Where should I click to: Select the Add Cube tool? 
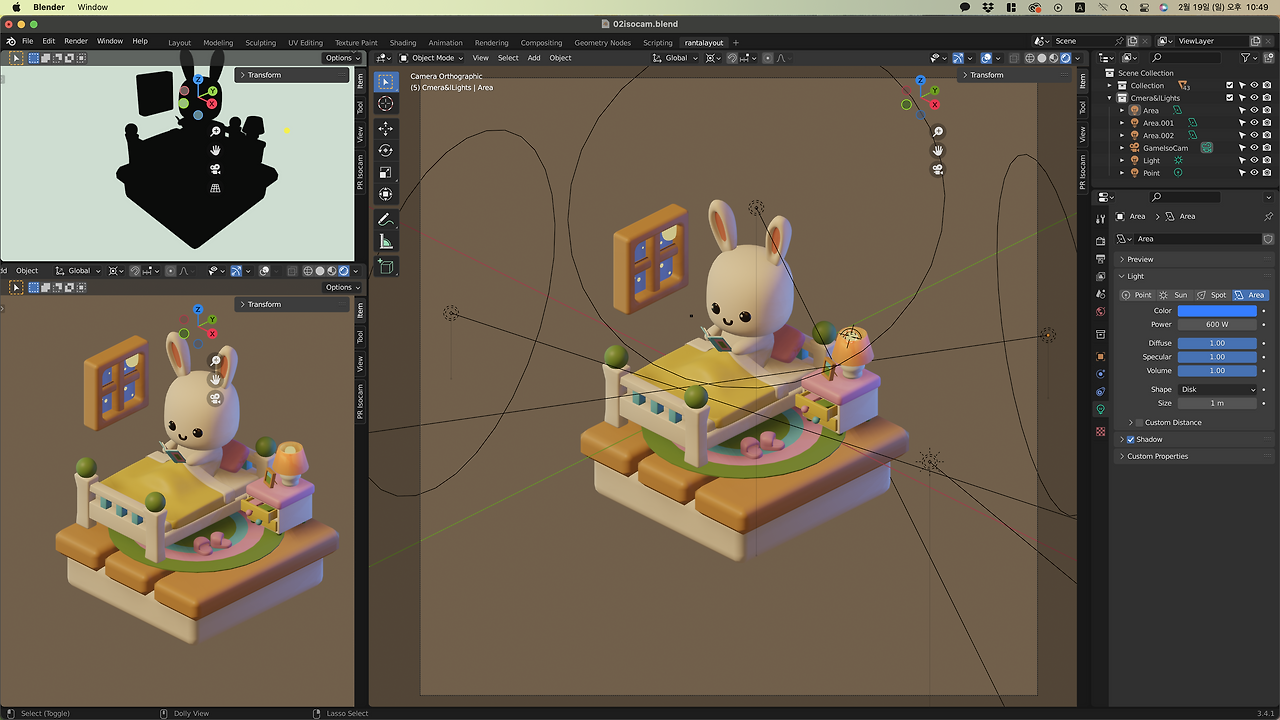pos(386,267)
